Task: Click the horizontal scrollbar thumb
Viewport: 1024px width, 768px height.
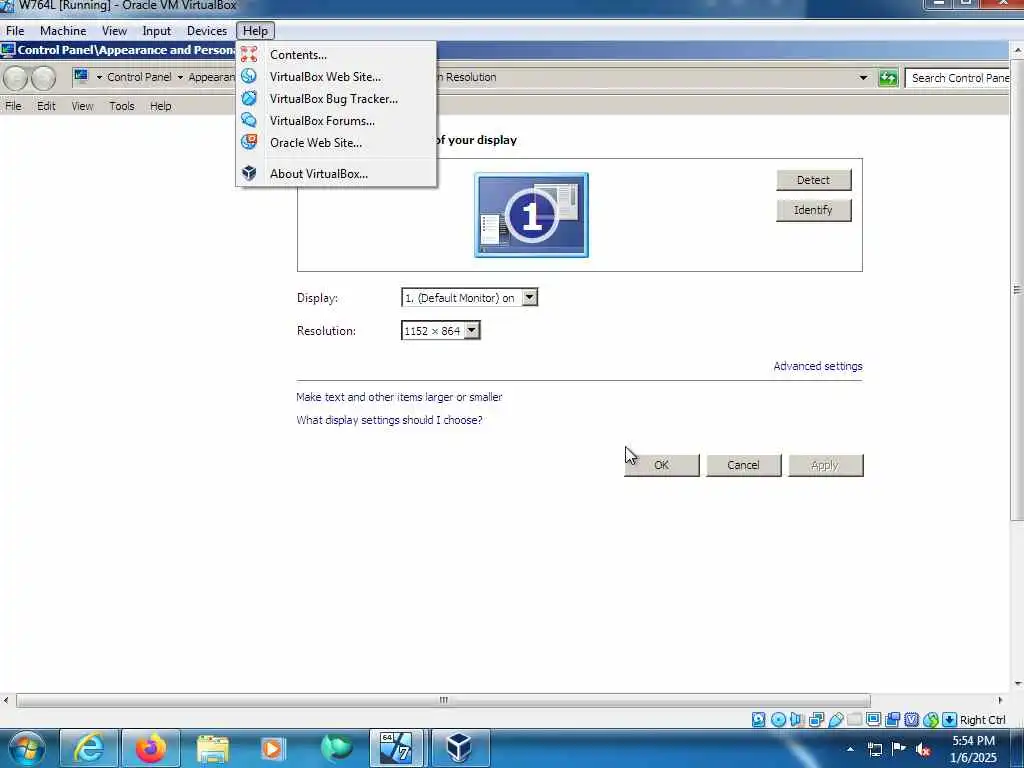Action: [x=443, y=700]
